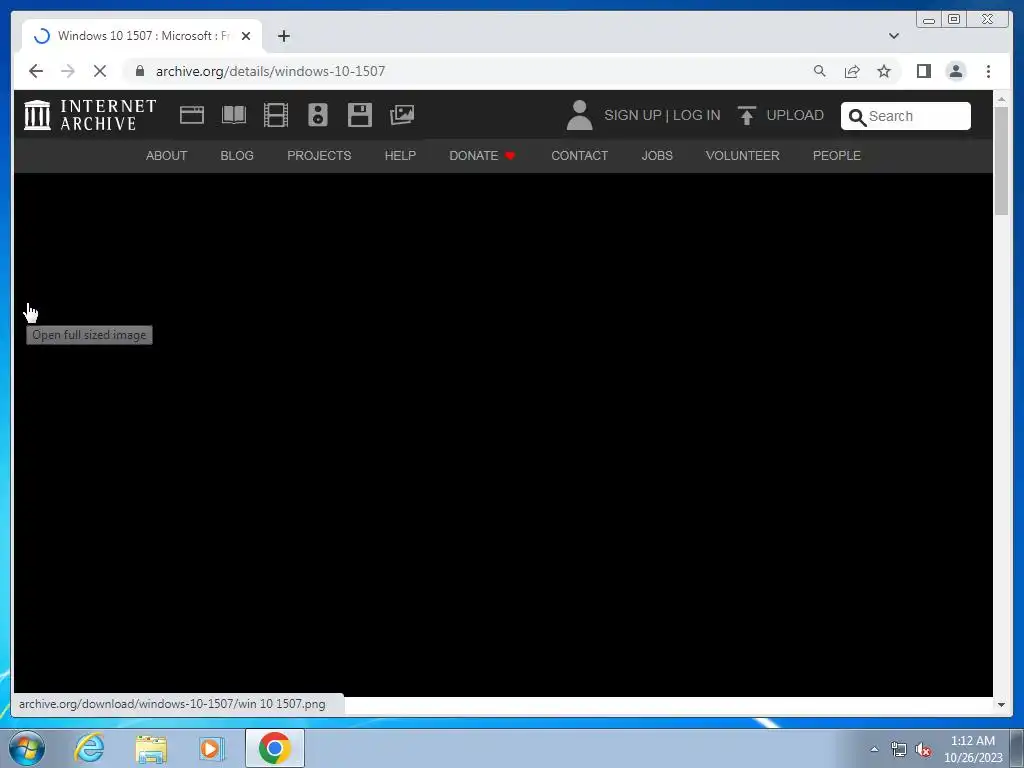The width and height of the screenshot is (1024, 768).
Task: Open the Web (Wayback) icon
Action: coord(192,115)
